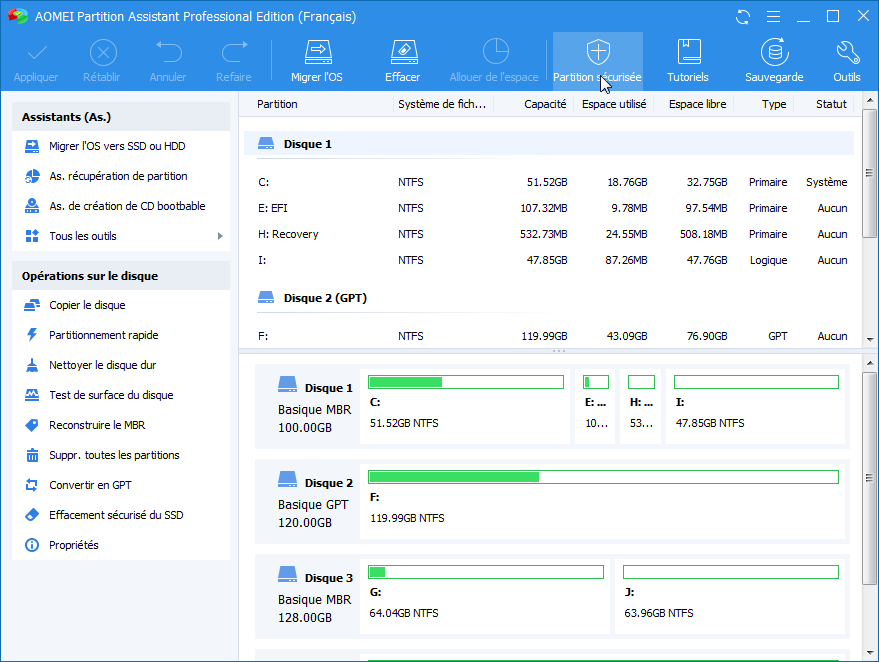Click the refresh icon in title bar
The height and width of the screenshot is (662, 879).
(742, 17)
